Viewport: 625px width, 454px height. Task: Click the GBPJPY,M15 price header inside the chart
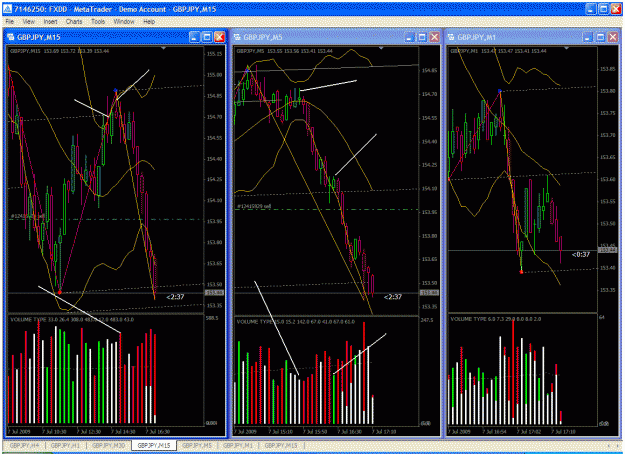(x=59, y=51)
